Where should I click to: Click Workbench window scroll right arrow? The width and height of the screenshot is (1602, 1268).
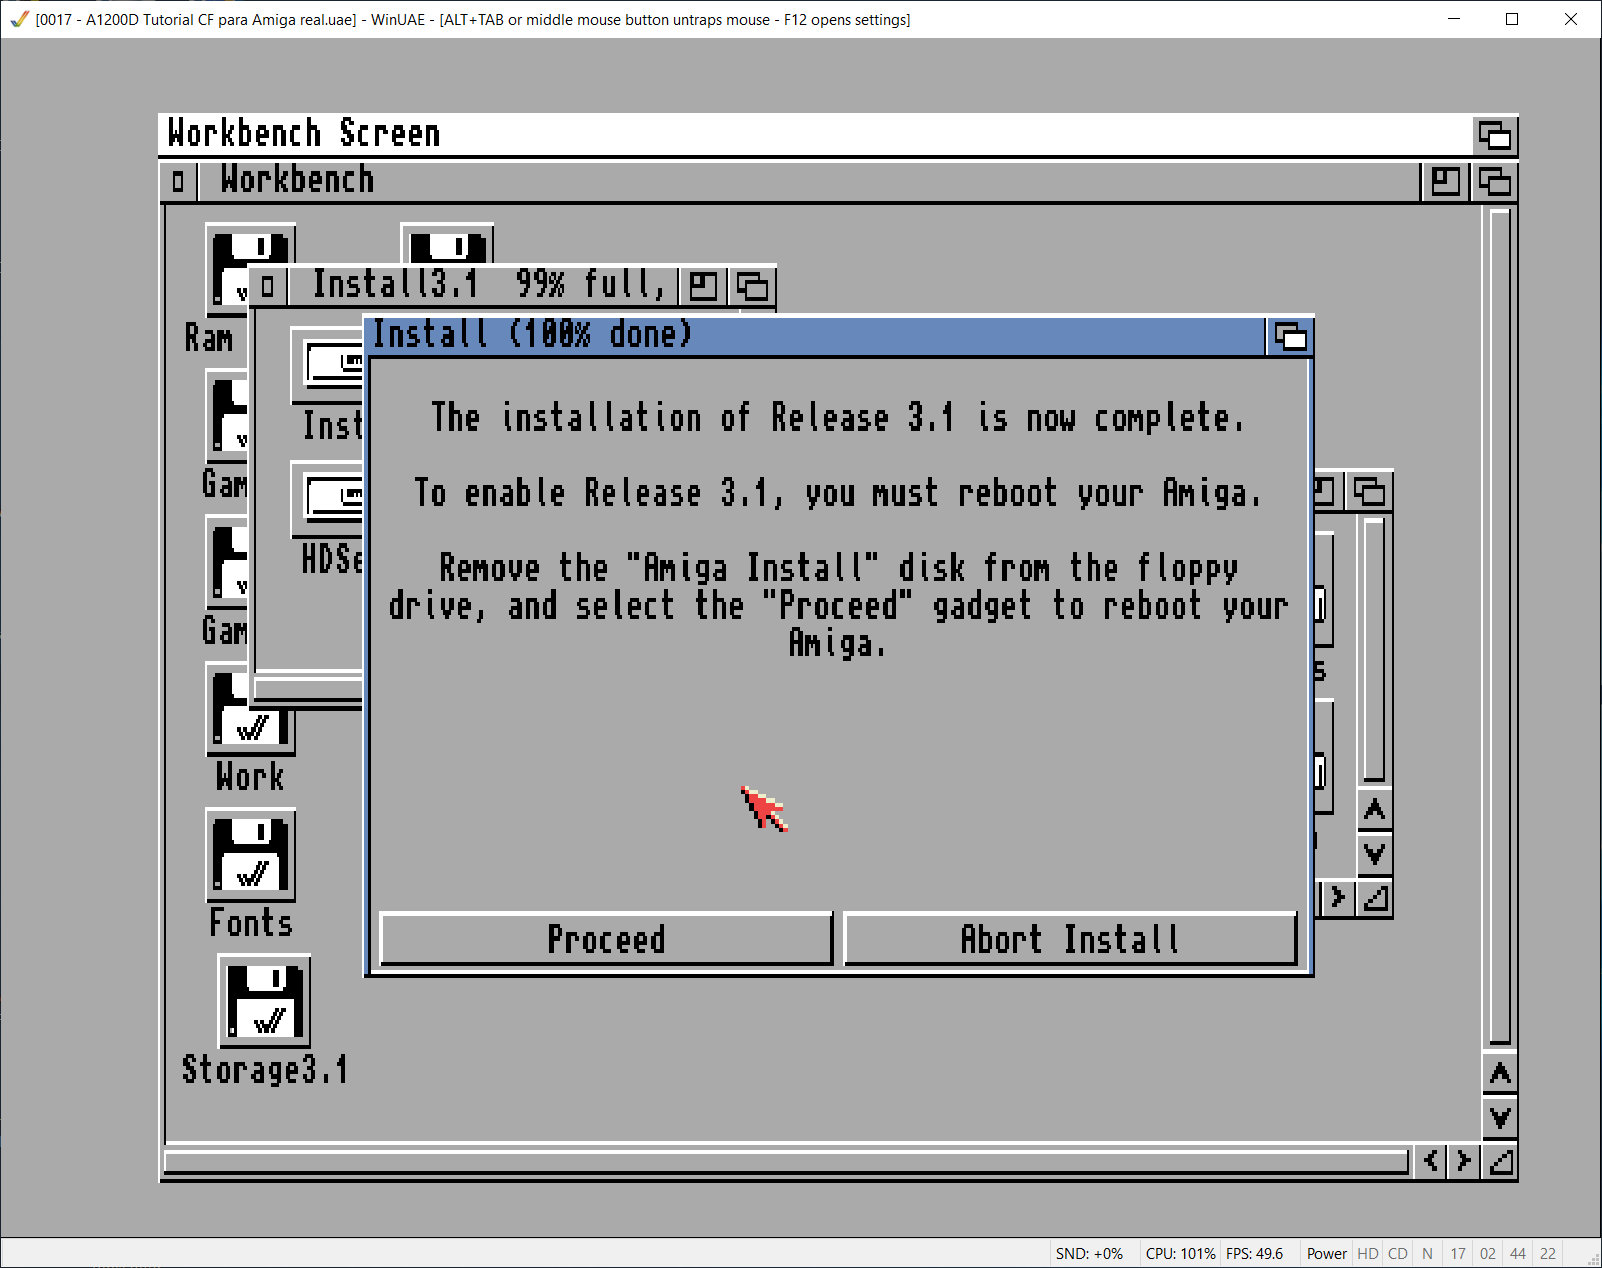pyautogui.click(x=1464, y=1161)
